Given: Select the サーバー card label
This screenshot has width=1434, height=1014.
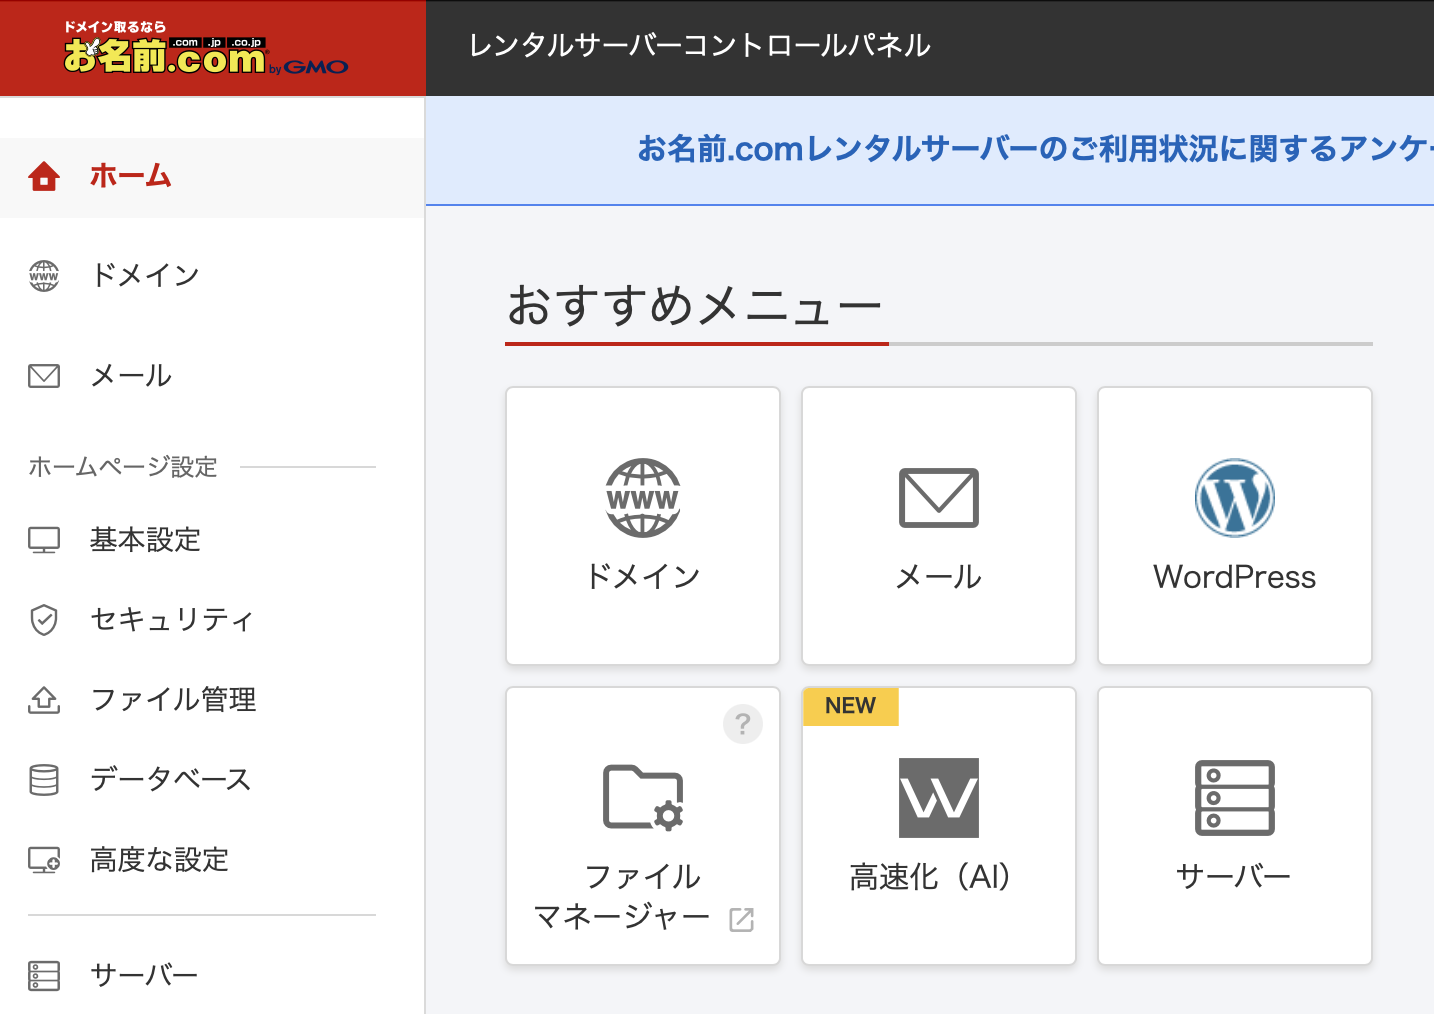Looking at the screenshot, I should click(1235, 877).
